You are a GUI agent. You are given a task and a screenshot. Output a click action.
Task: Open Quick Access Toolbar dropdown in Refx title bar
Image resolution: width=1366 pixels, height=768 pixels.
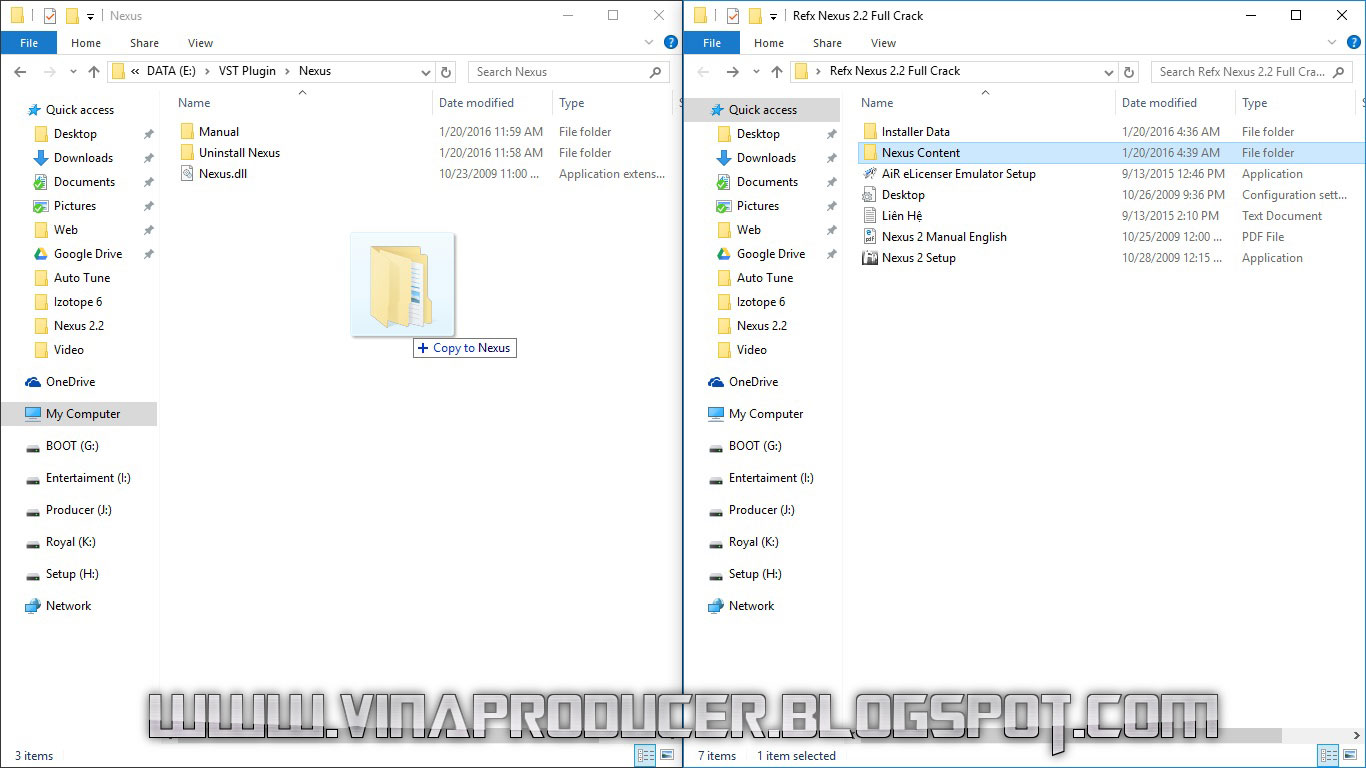773,17
